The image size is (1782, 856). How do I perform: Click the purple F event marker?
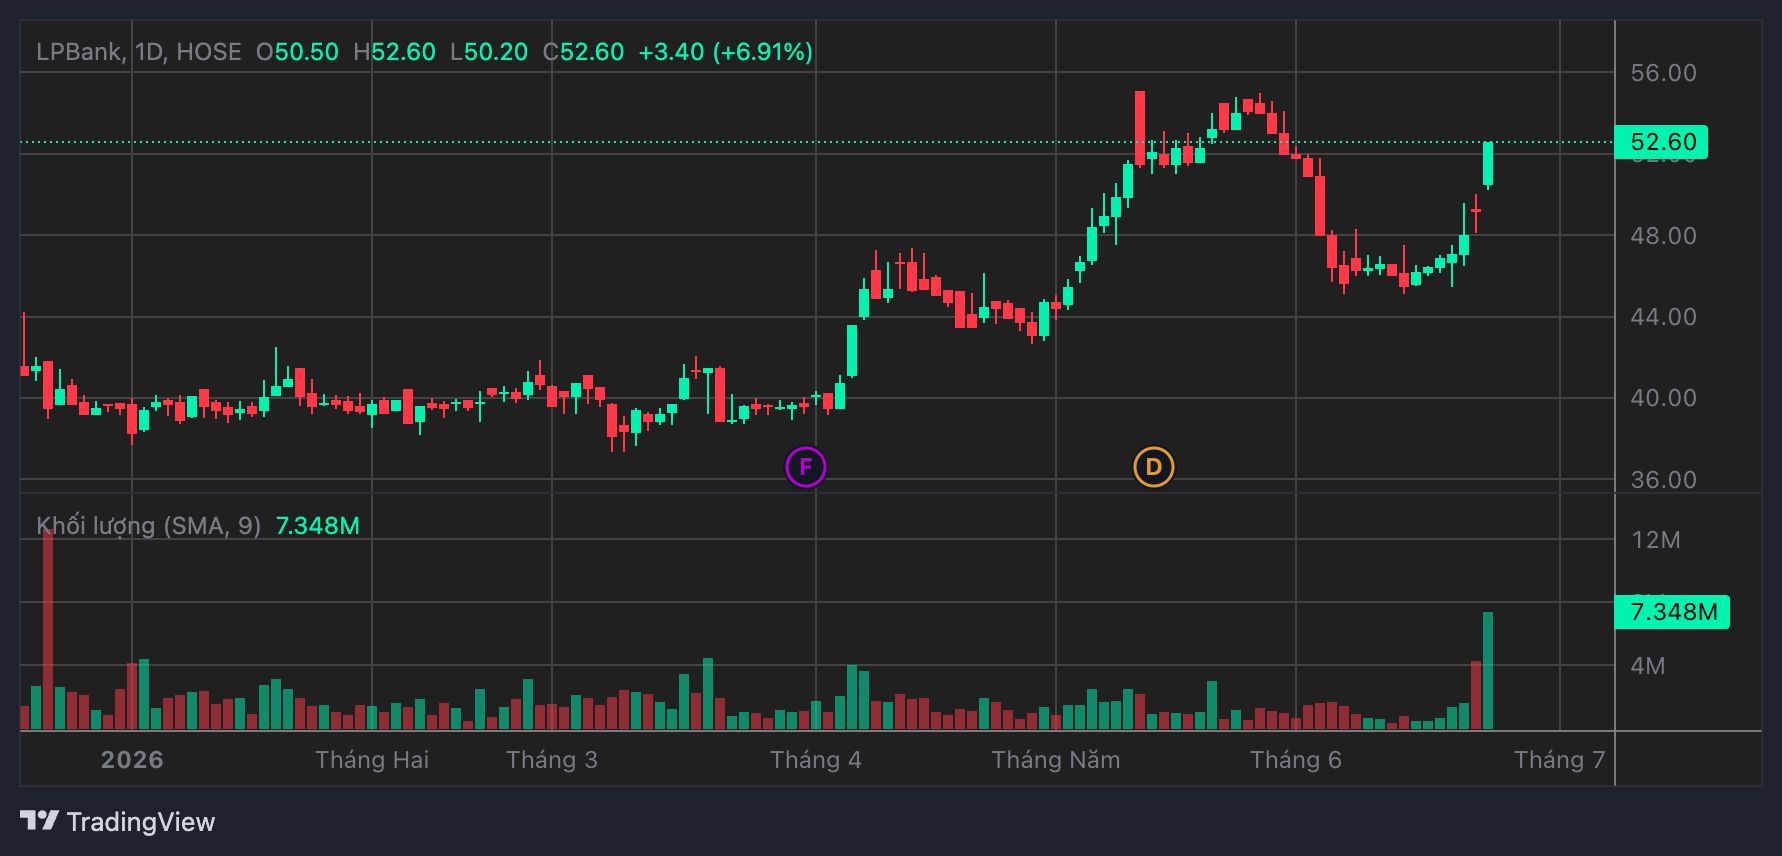(805, 467)
